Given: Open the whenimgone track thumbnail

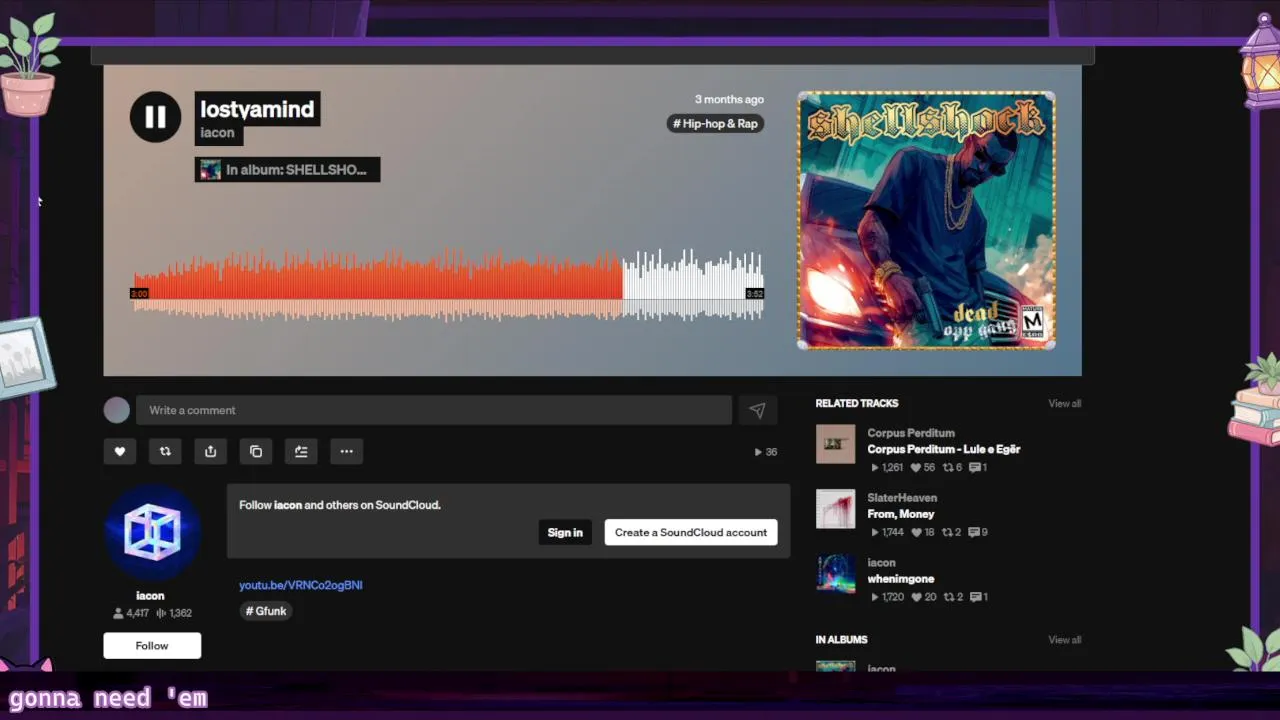Looking at the screenshot, I should (x=835, y=574).
